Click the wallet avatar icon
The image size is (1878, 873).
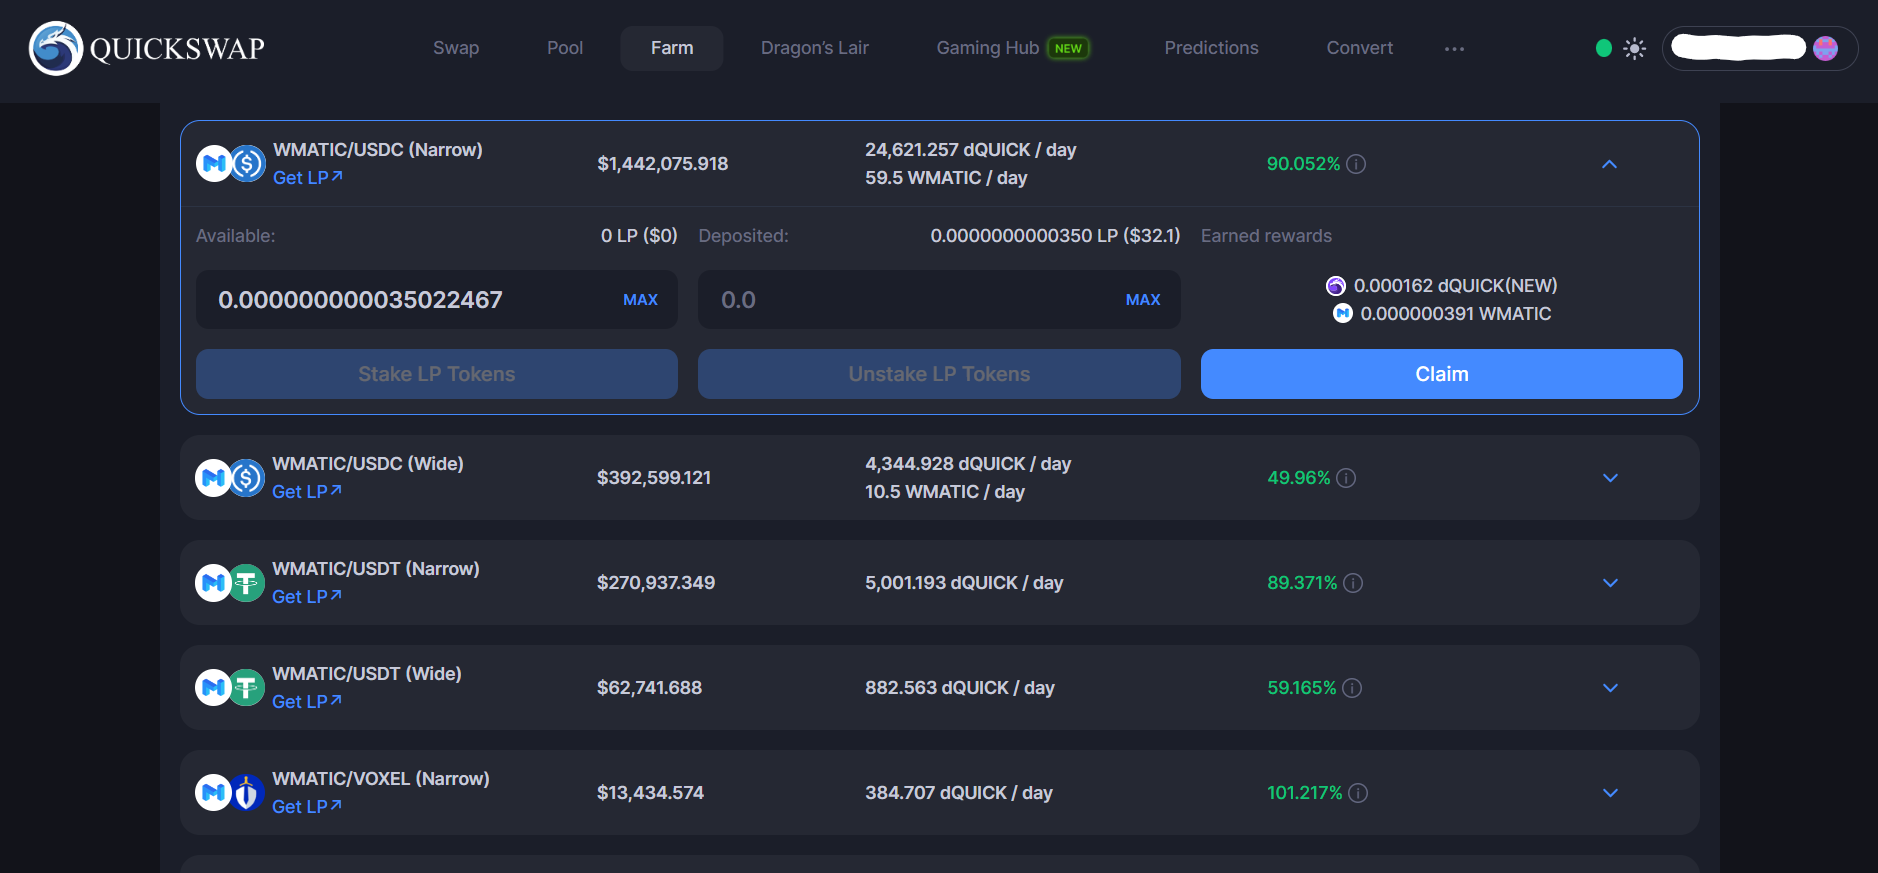pyautogui.click(x=1825, y=48)
